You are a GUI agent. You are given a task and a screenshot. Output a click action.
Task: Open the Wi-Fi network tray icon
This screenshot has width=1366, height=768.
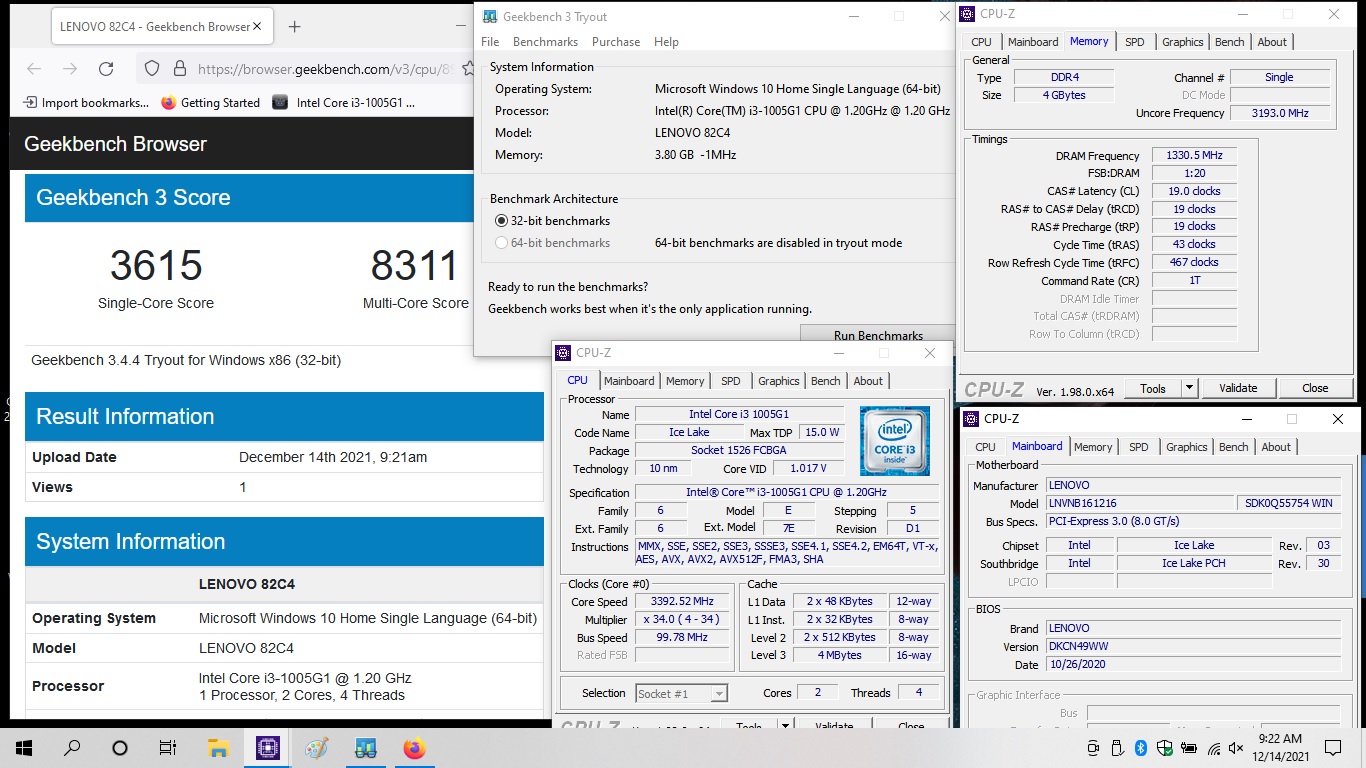[1214, 748]
